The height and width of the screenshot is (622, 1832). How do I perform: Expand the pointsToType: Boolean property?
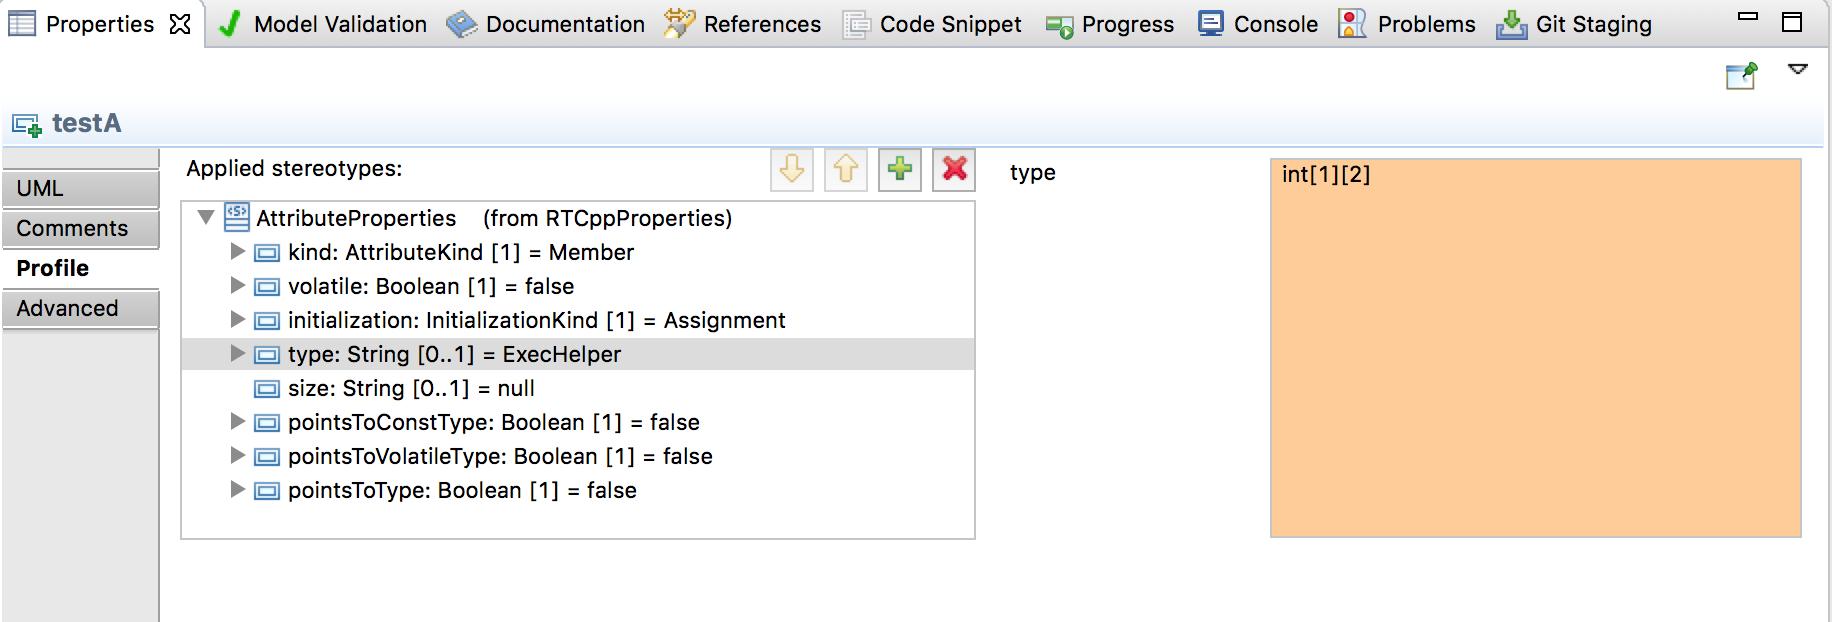click(238, 489)
